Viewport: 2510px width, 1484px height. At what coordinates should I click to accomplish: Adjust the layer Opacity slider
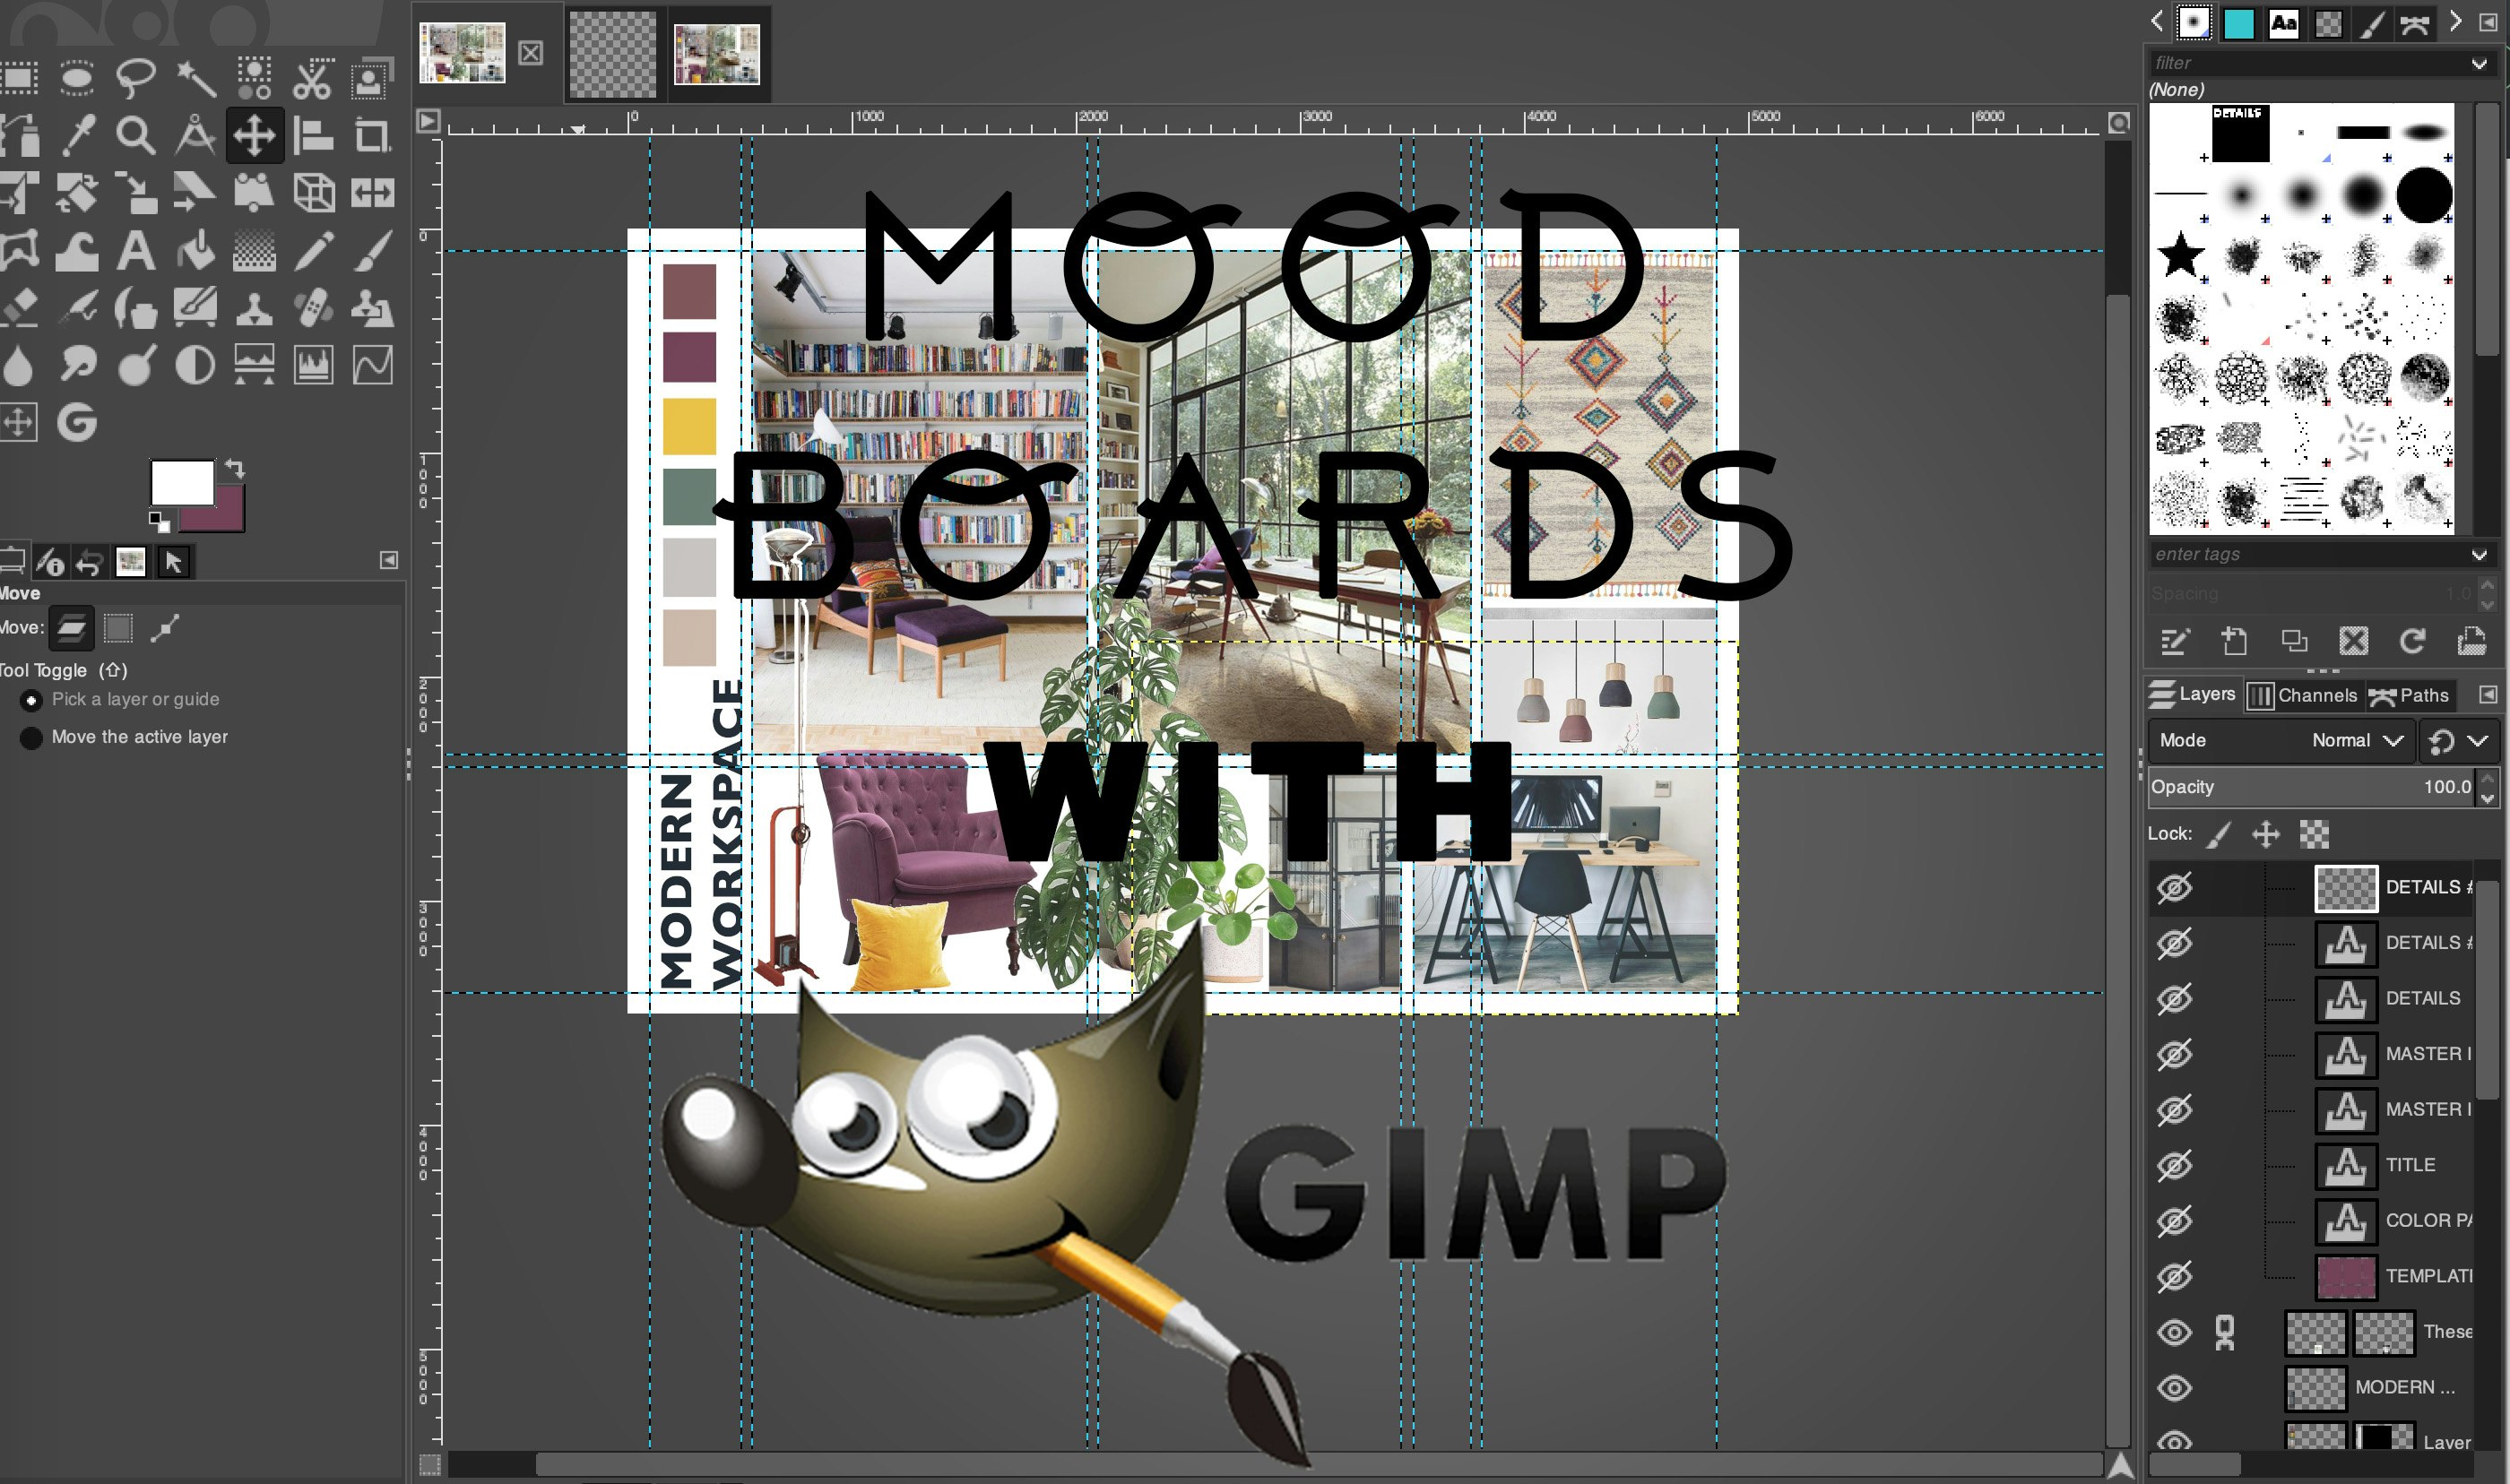pos(2310,787)
